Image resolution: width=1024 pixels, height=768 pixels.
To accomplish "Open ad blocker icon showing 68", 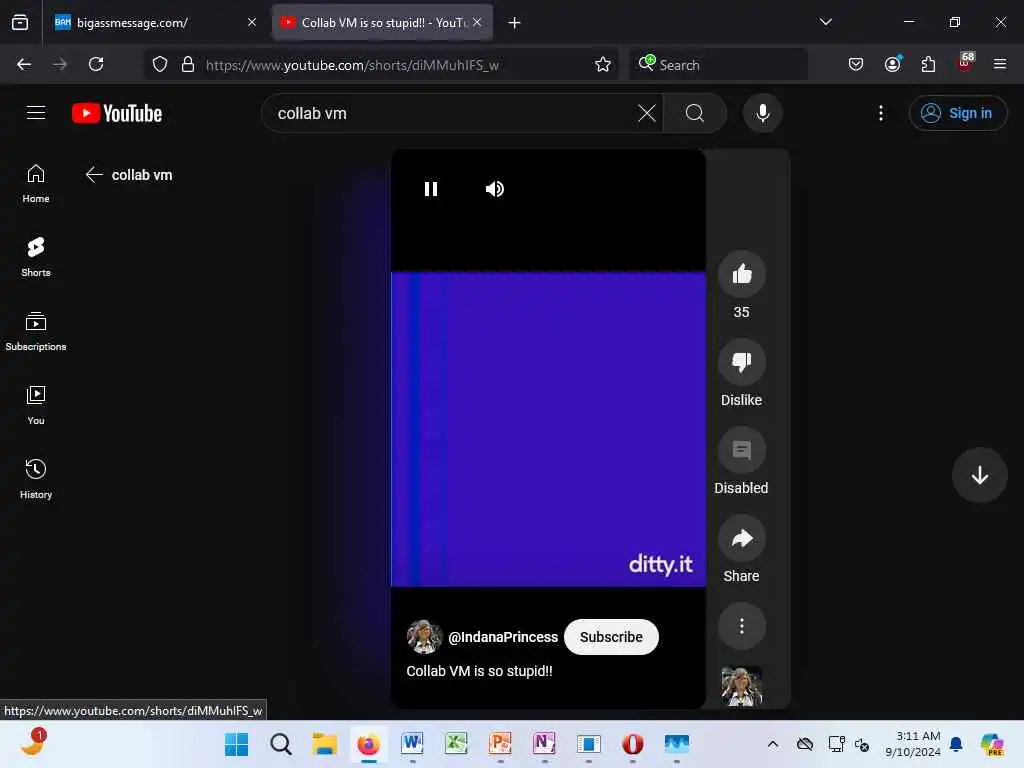I will tap(965, 63).
